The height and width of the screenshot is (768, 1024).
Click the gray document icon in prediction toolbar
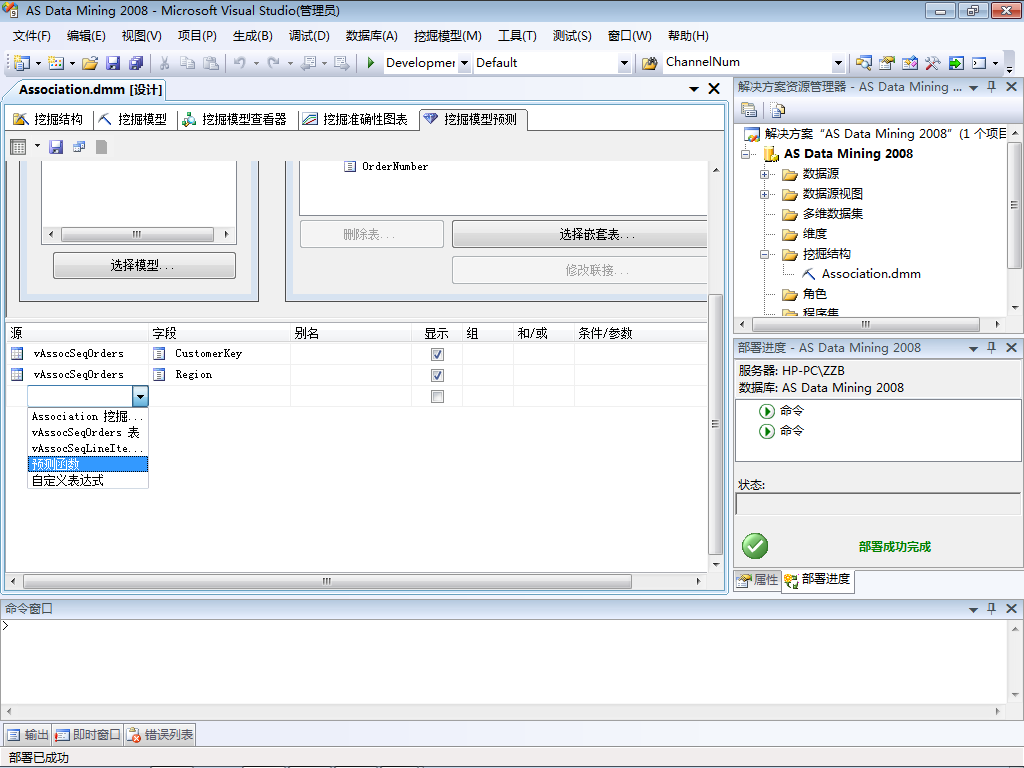101,147
